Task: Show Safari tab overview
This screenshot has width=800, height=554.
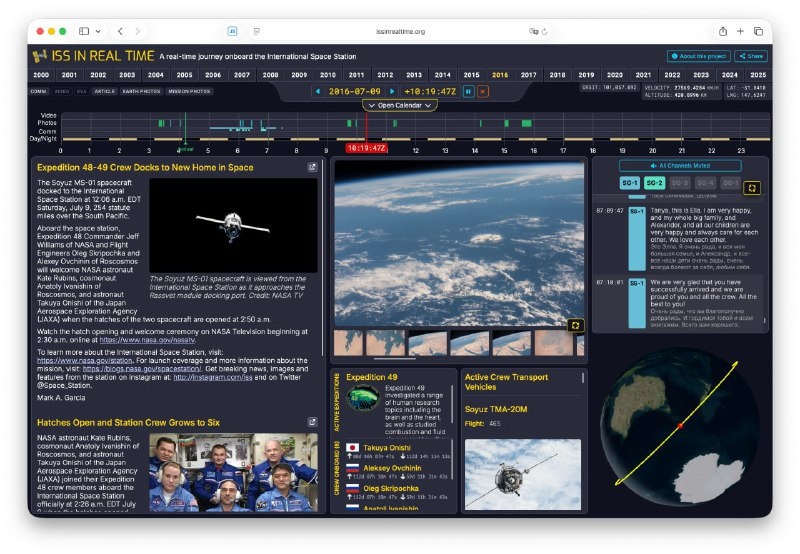Action: click(758, 31)
